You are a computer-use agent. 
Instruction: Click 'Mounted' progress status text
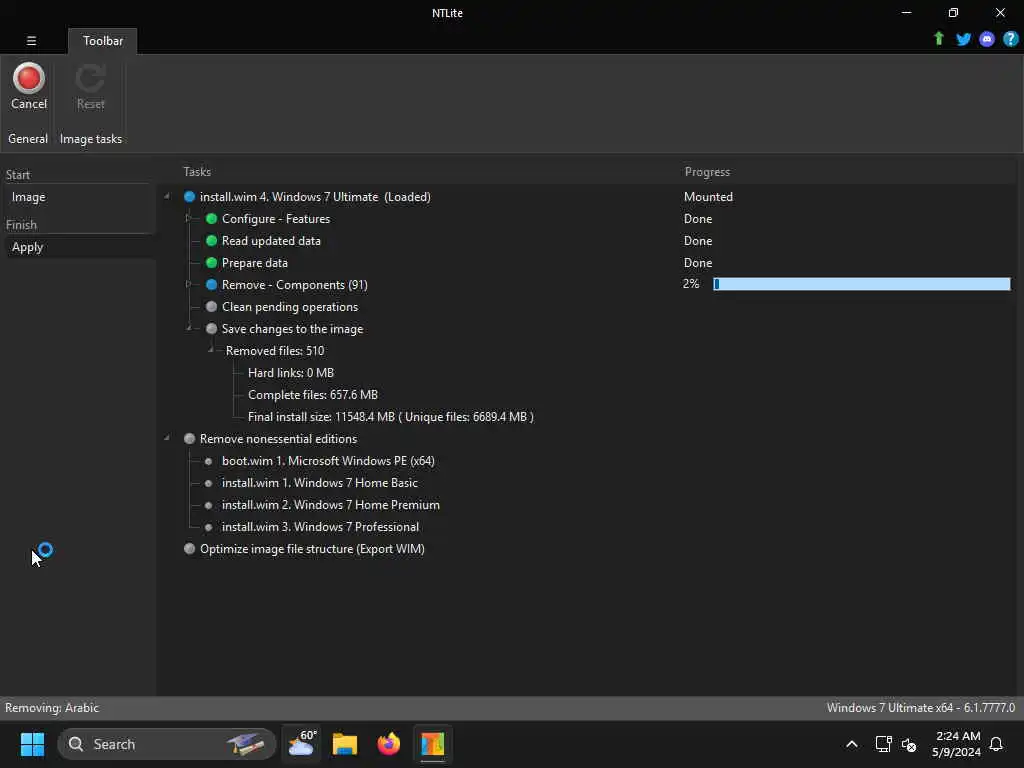(708, 197)
